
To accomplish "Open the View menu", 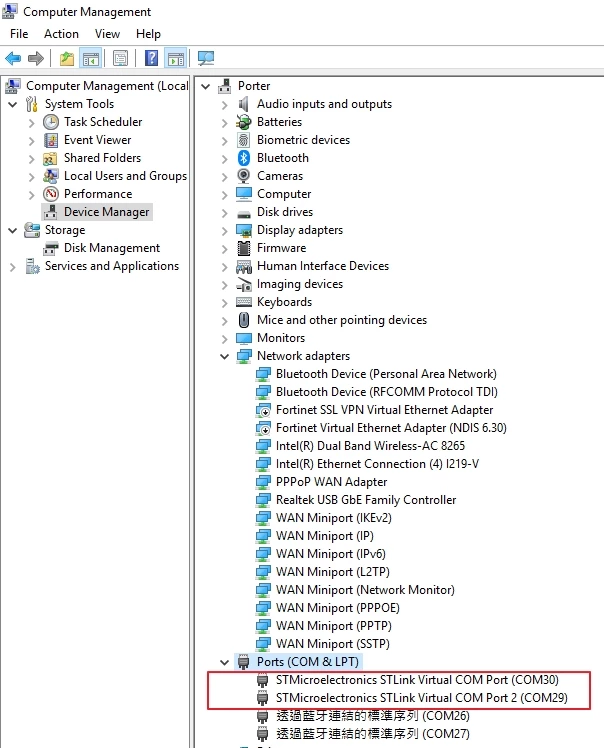I will (x=107, y=34).
